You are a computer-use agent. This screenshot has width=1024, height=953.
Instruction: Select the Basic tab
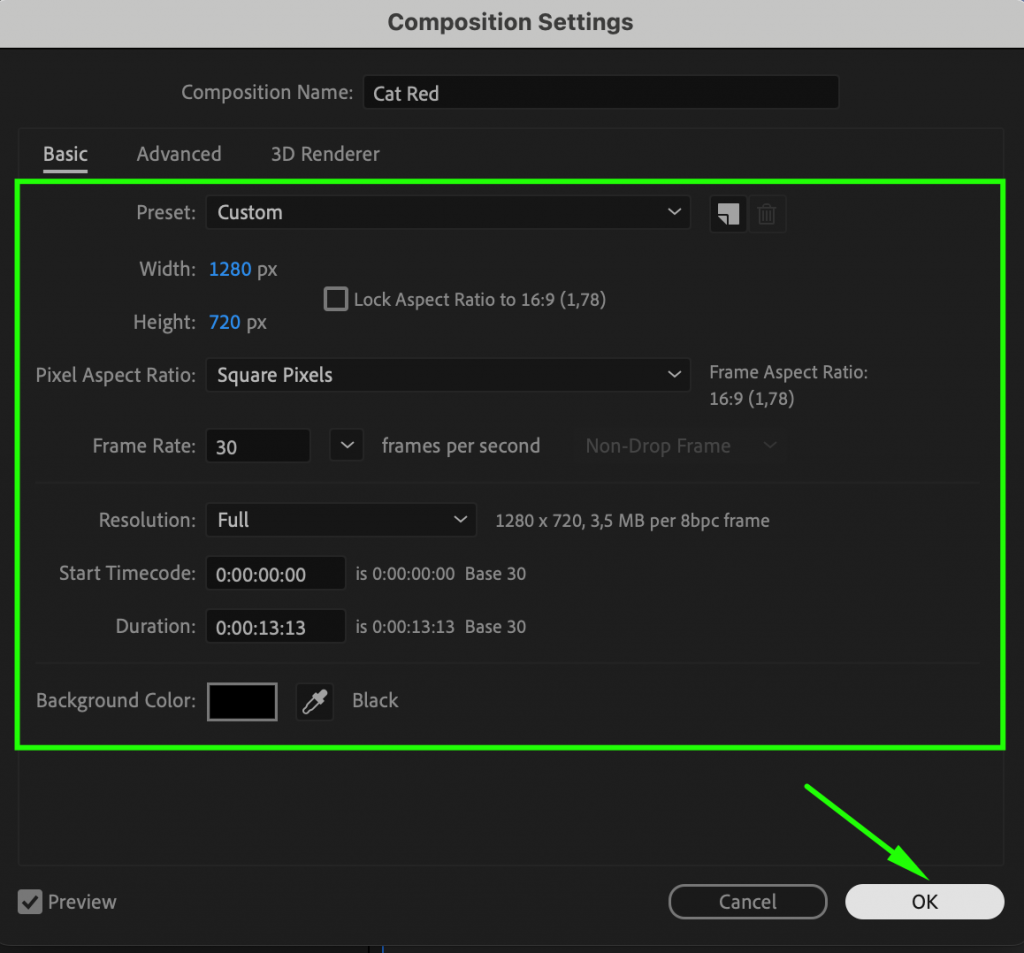[64, 153]
